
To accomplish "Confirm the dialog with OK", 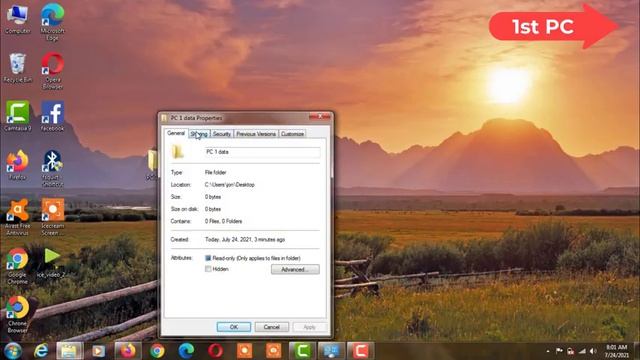I will [234, 327].
